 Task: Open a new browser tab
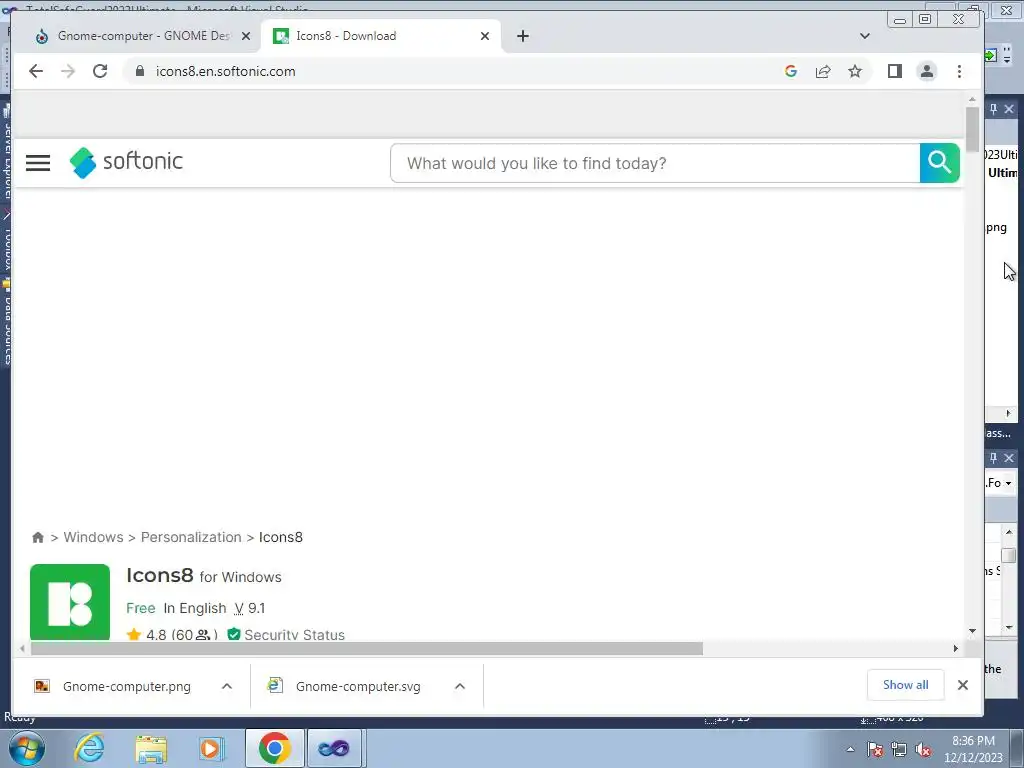tap(523, 36)
